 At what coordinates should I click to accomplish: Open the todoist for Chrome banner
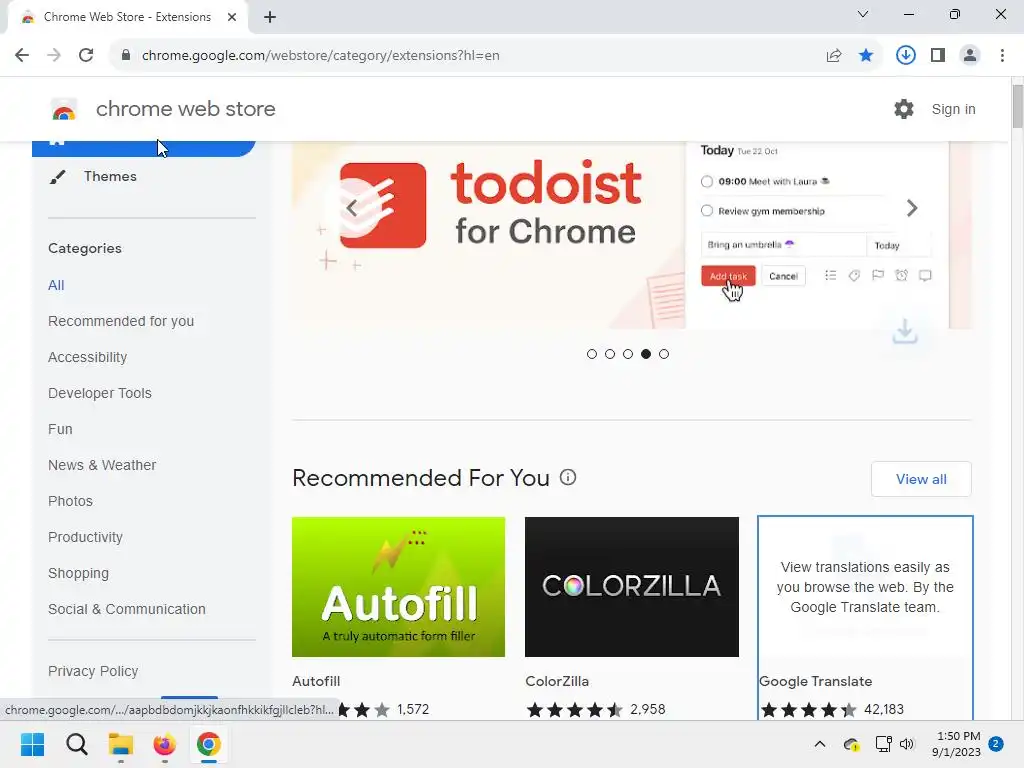pos(632,235)
